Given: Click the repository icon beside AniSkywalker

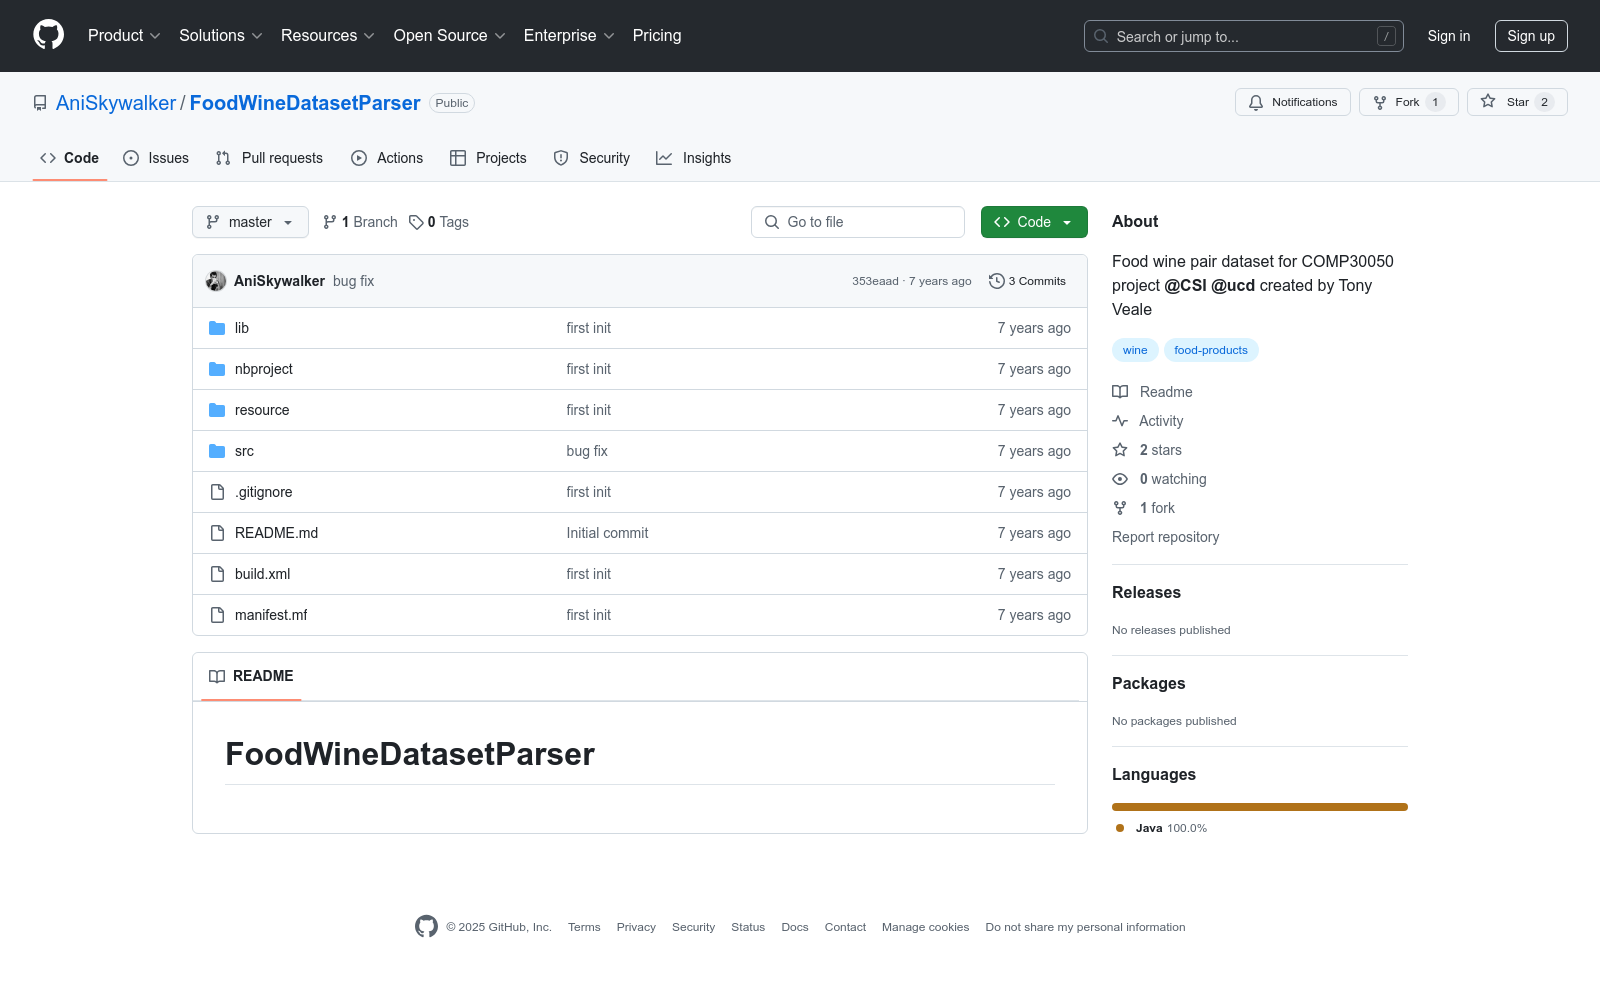Looking at the screenshot, I should (40, 103).
